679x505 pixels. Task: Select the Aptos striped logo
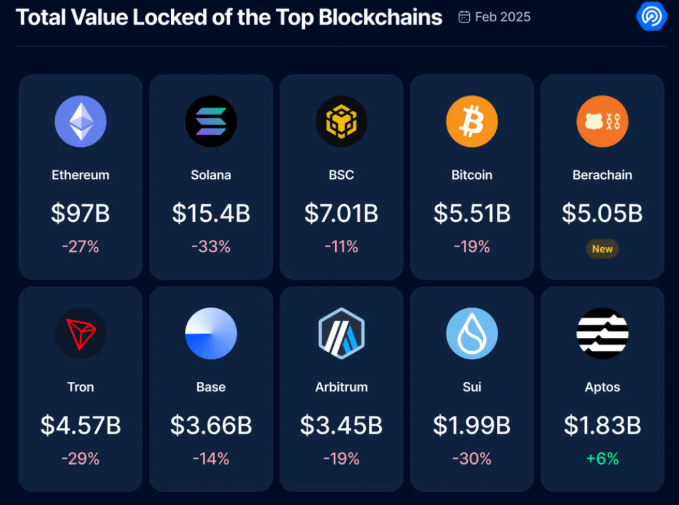point(602,334)
